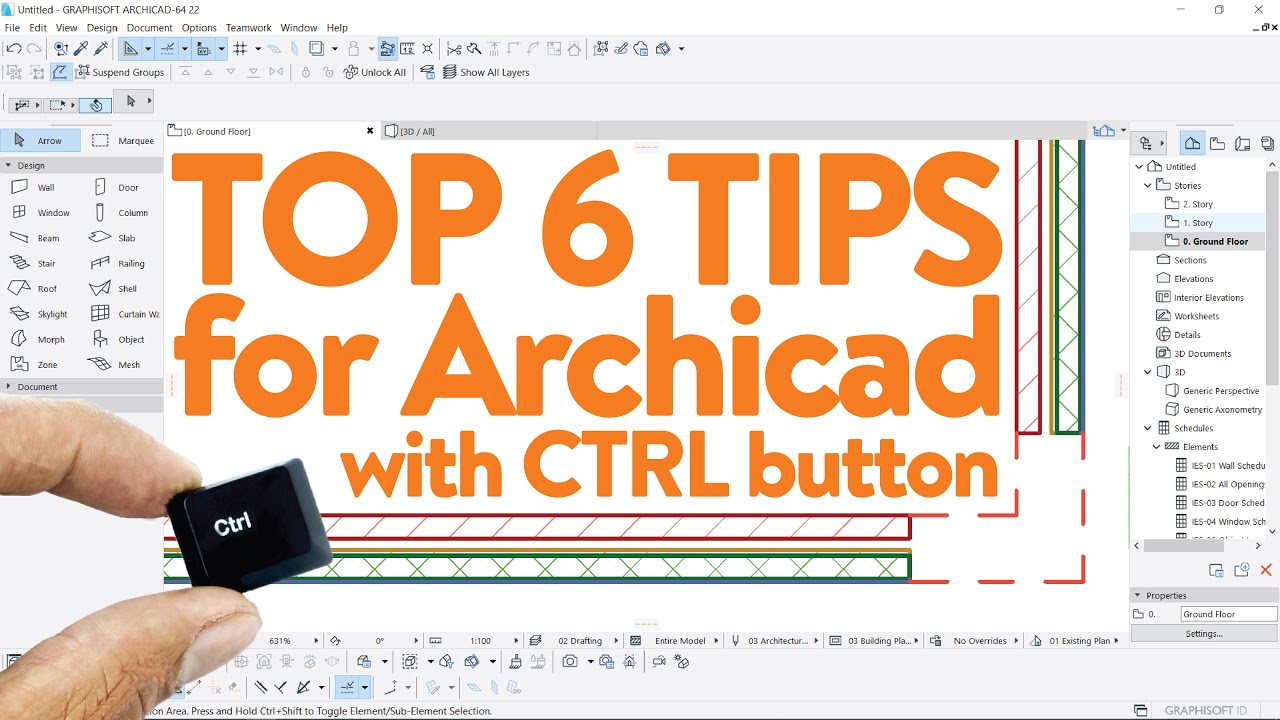This screenshot has height=720, width=1280.
Task: Collapse the Stories tree node
Action: tap(1148, 185)
